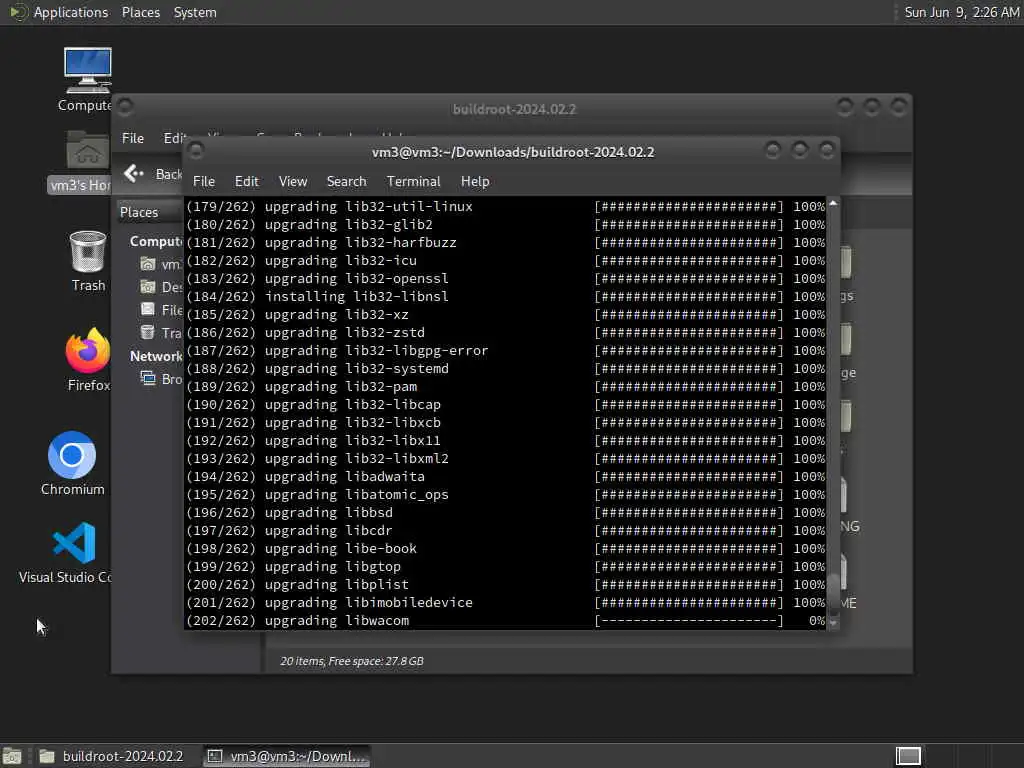Open the terminal Search menu
The height and width of the screenshot is (768, 1024).
(x=346, y=182)
